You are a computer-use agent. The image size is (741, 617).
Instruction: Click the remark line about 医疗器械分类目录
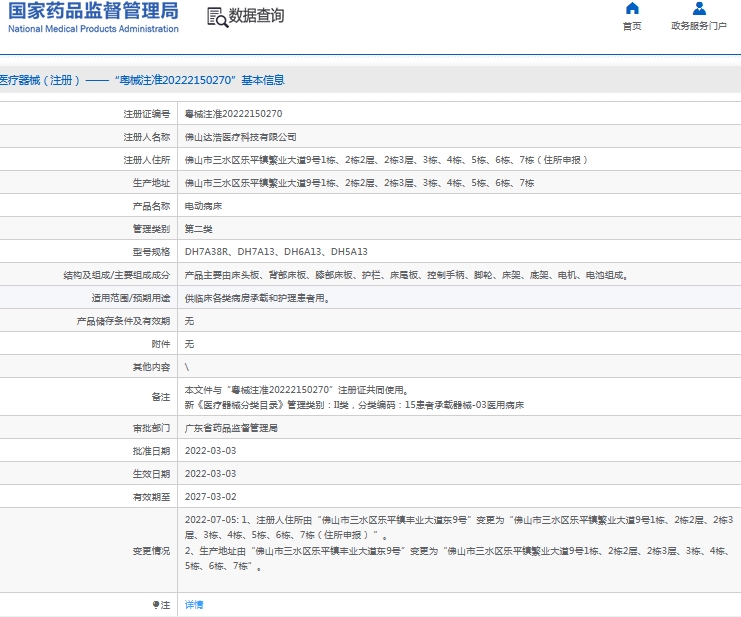354,405
